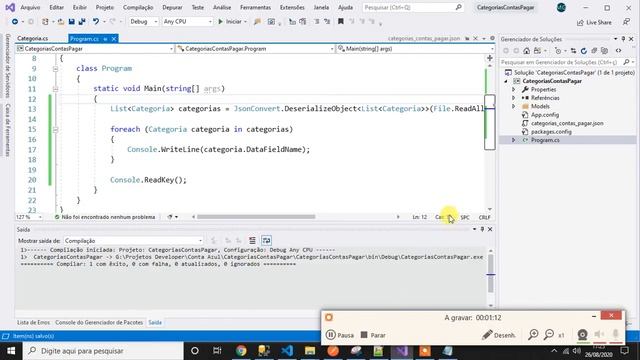
Task: Toggle the webcam in the recorder bar
Action: pyautogui.click(x=582, y=335)
